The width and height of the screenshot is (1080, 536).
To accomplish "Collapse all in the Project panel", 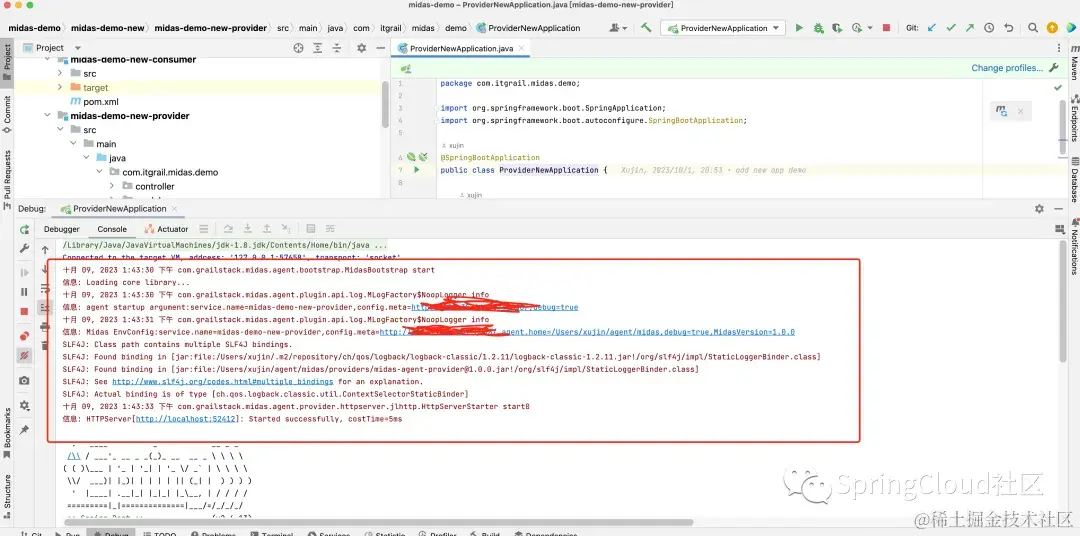I will click(337, 48).
